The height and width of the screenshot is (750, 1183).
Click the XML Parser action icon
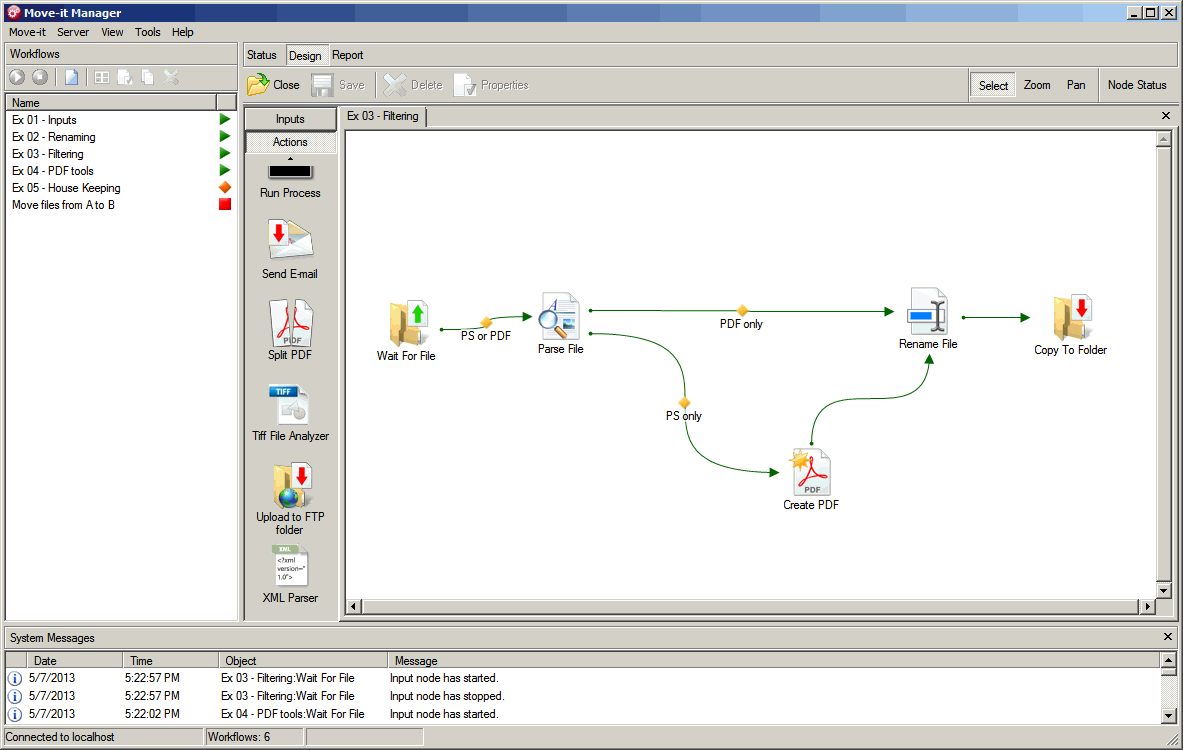coord(290,567)
